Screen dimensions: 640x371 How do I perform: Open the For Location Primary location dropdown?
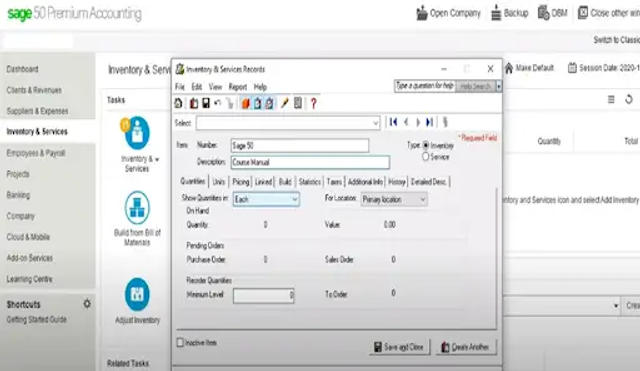pyautogui.click(x=423, y=199)
